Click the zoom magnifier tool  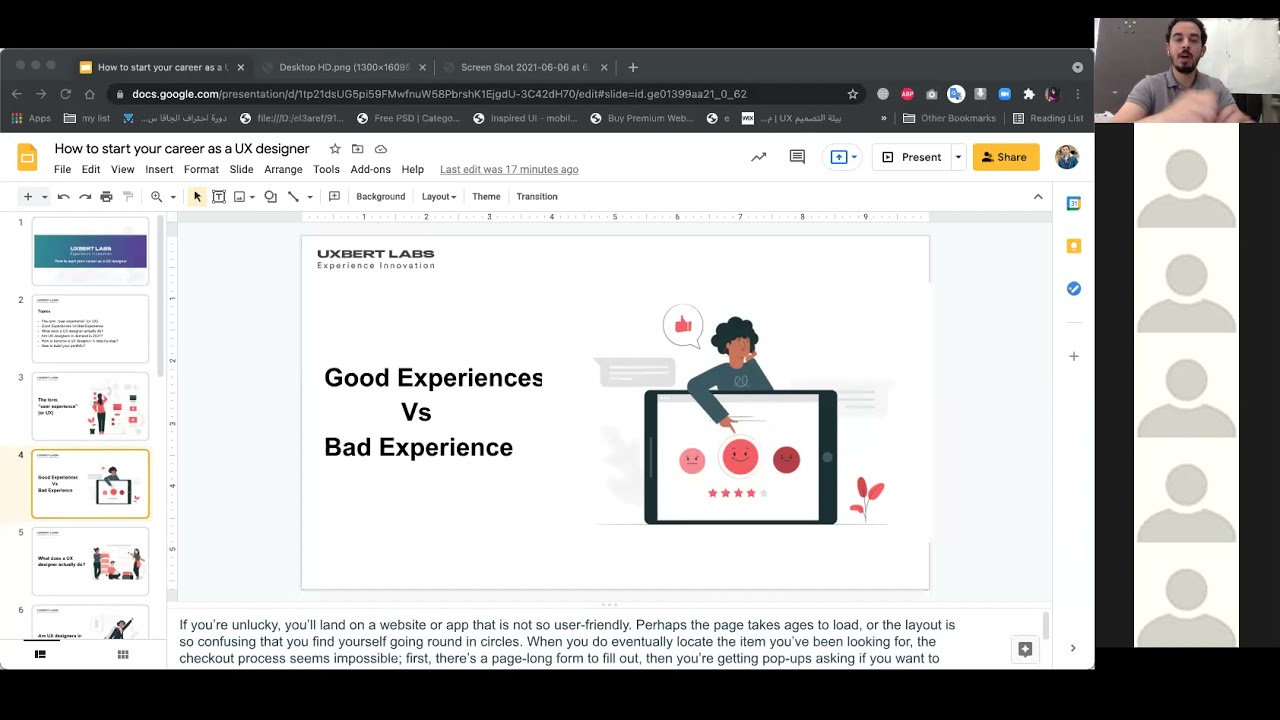[x=156, y=197]
